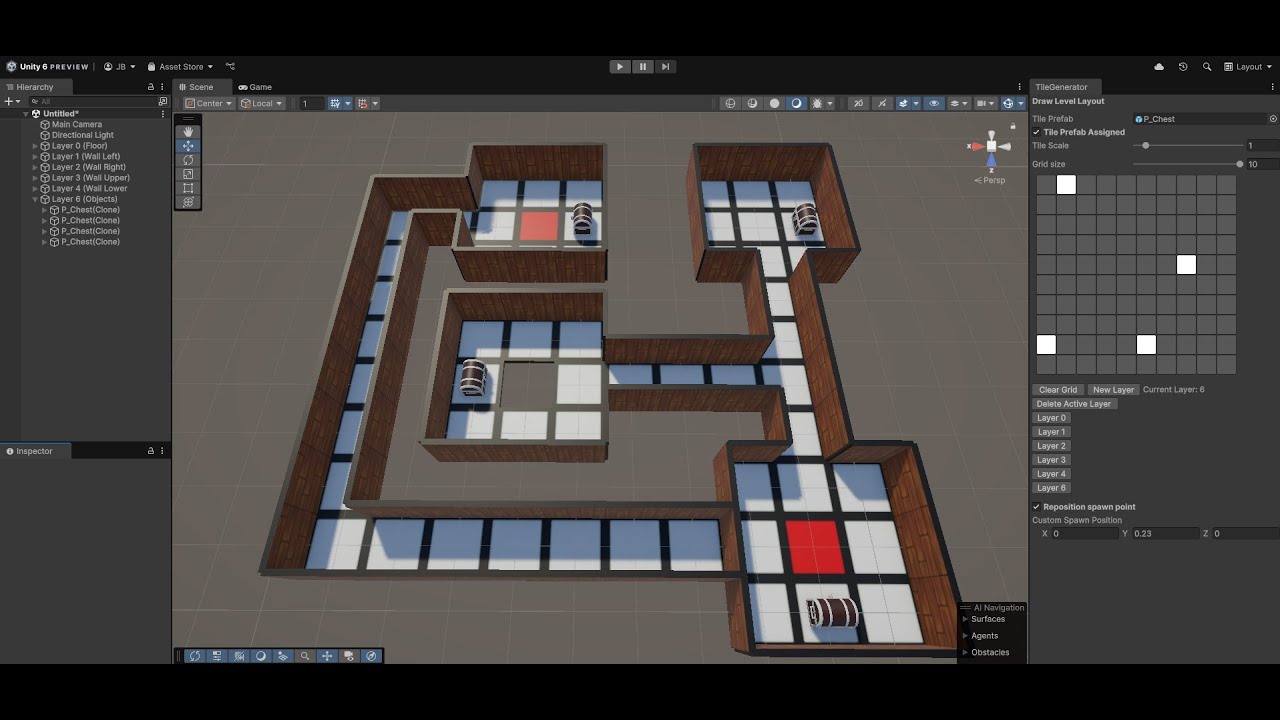This screenshot has width=1280, height=720.
Task: Click the orientation gizmo cube
Action: tap(991, 146)
